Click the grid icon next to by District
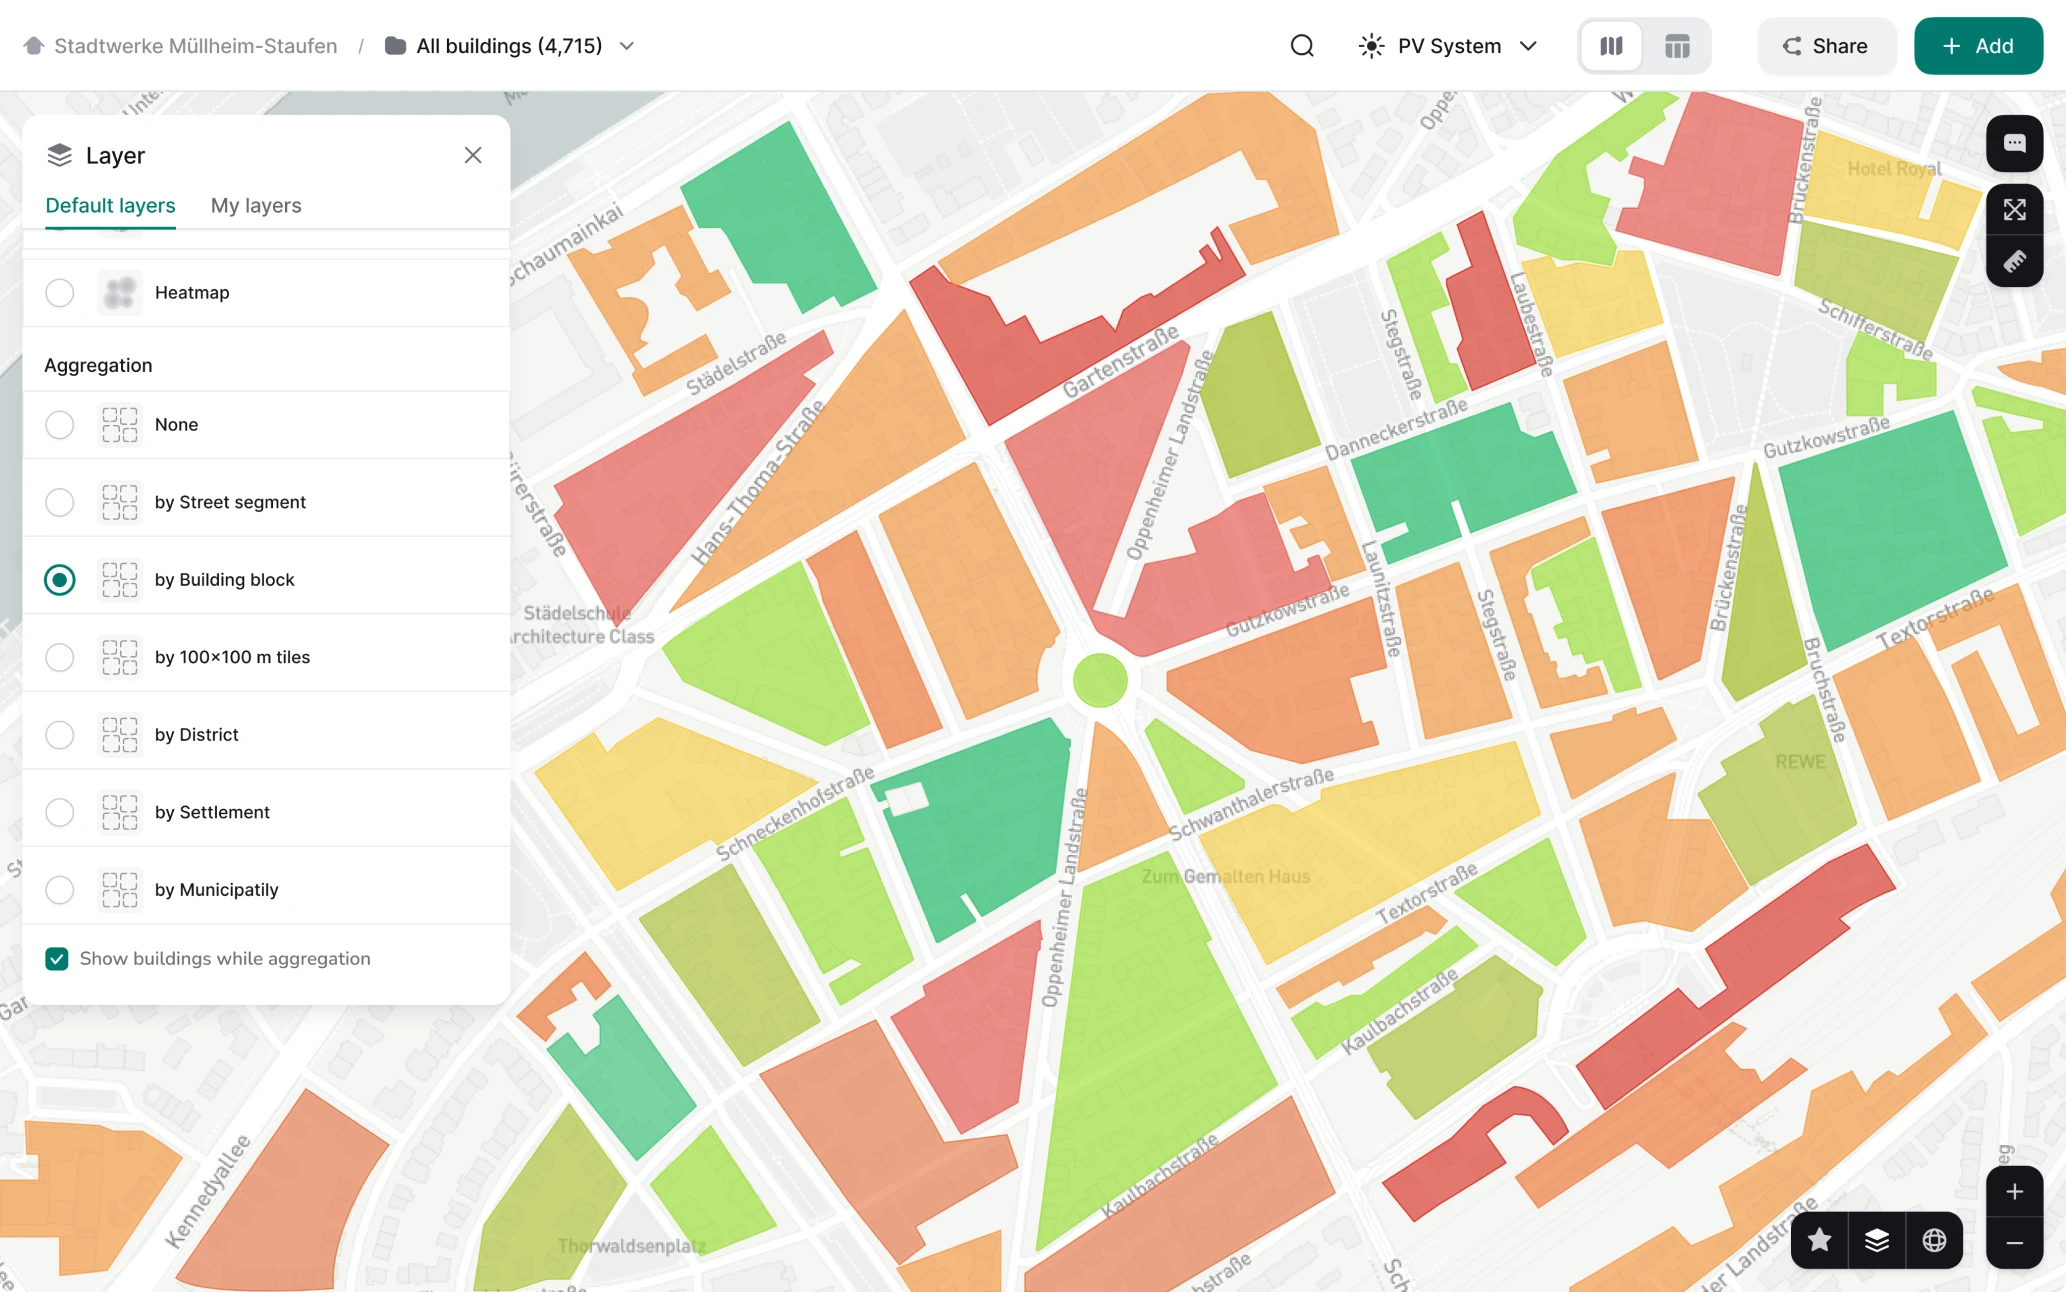2066x1292 pixels. 120,735
